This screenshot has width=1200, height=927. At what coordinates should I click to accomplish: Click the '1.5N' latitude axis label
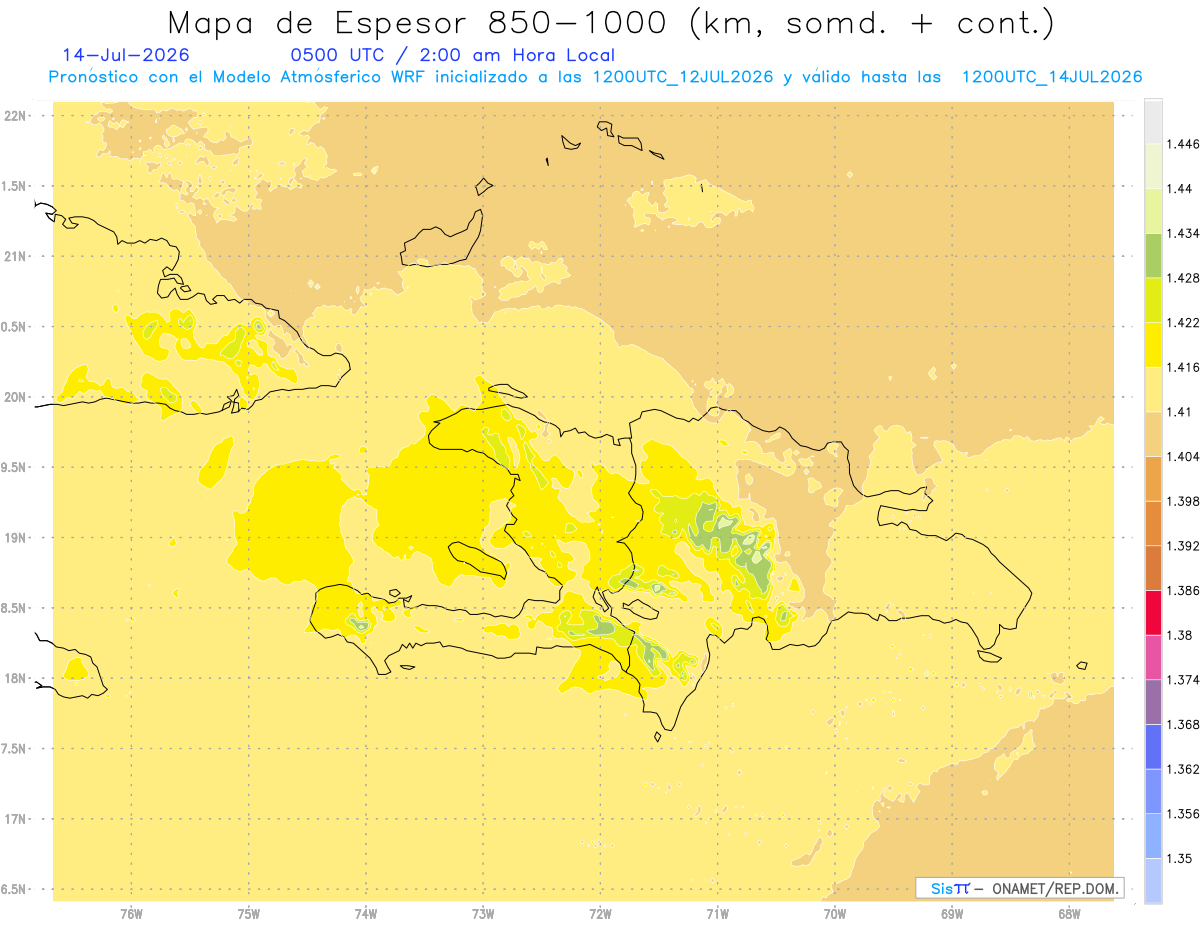point(15,186)
